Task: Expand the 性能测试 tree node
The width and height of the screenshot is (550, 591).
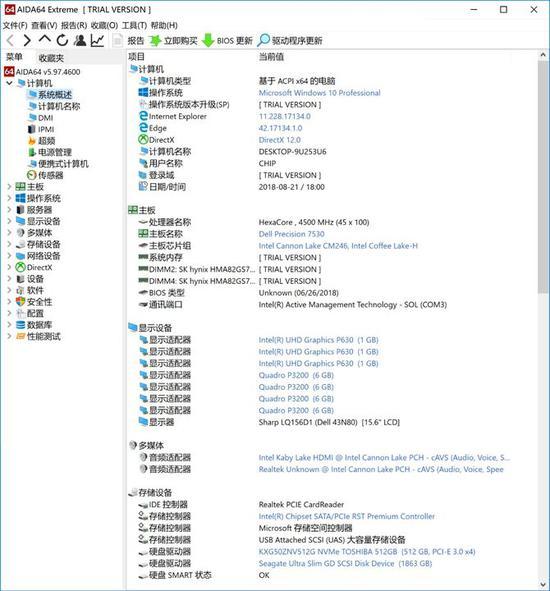Action: 9,336
